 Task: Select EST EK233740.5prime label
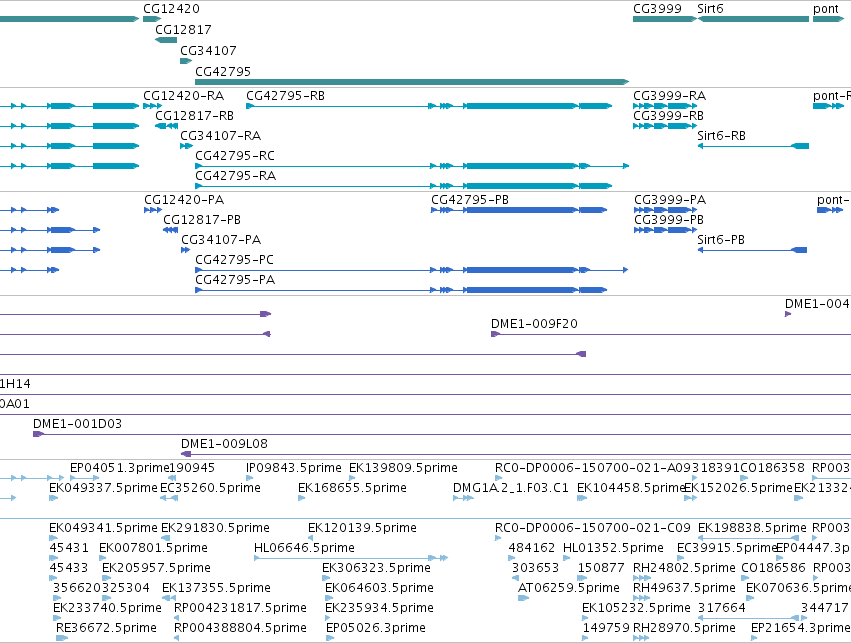click(107, 608)
